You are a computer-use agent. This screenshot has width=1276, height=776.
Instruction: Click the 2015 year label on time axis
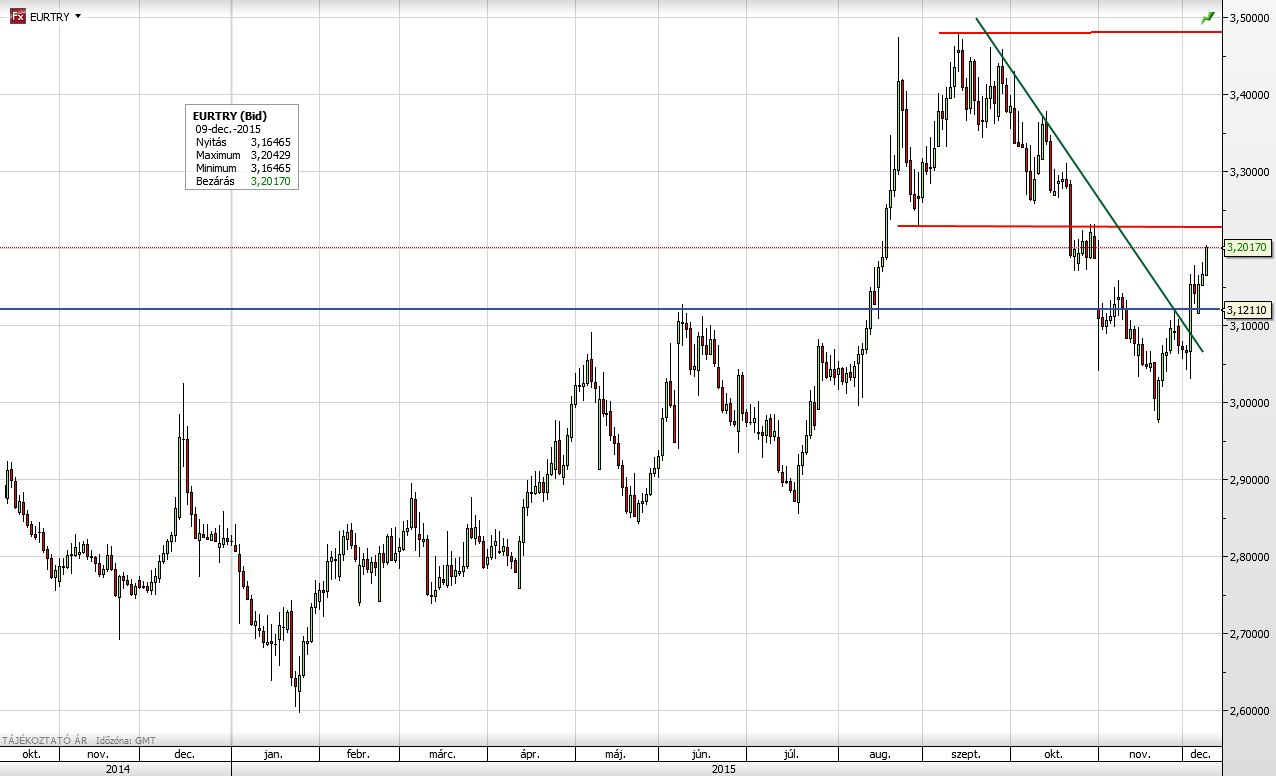point(724,769)
